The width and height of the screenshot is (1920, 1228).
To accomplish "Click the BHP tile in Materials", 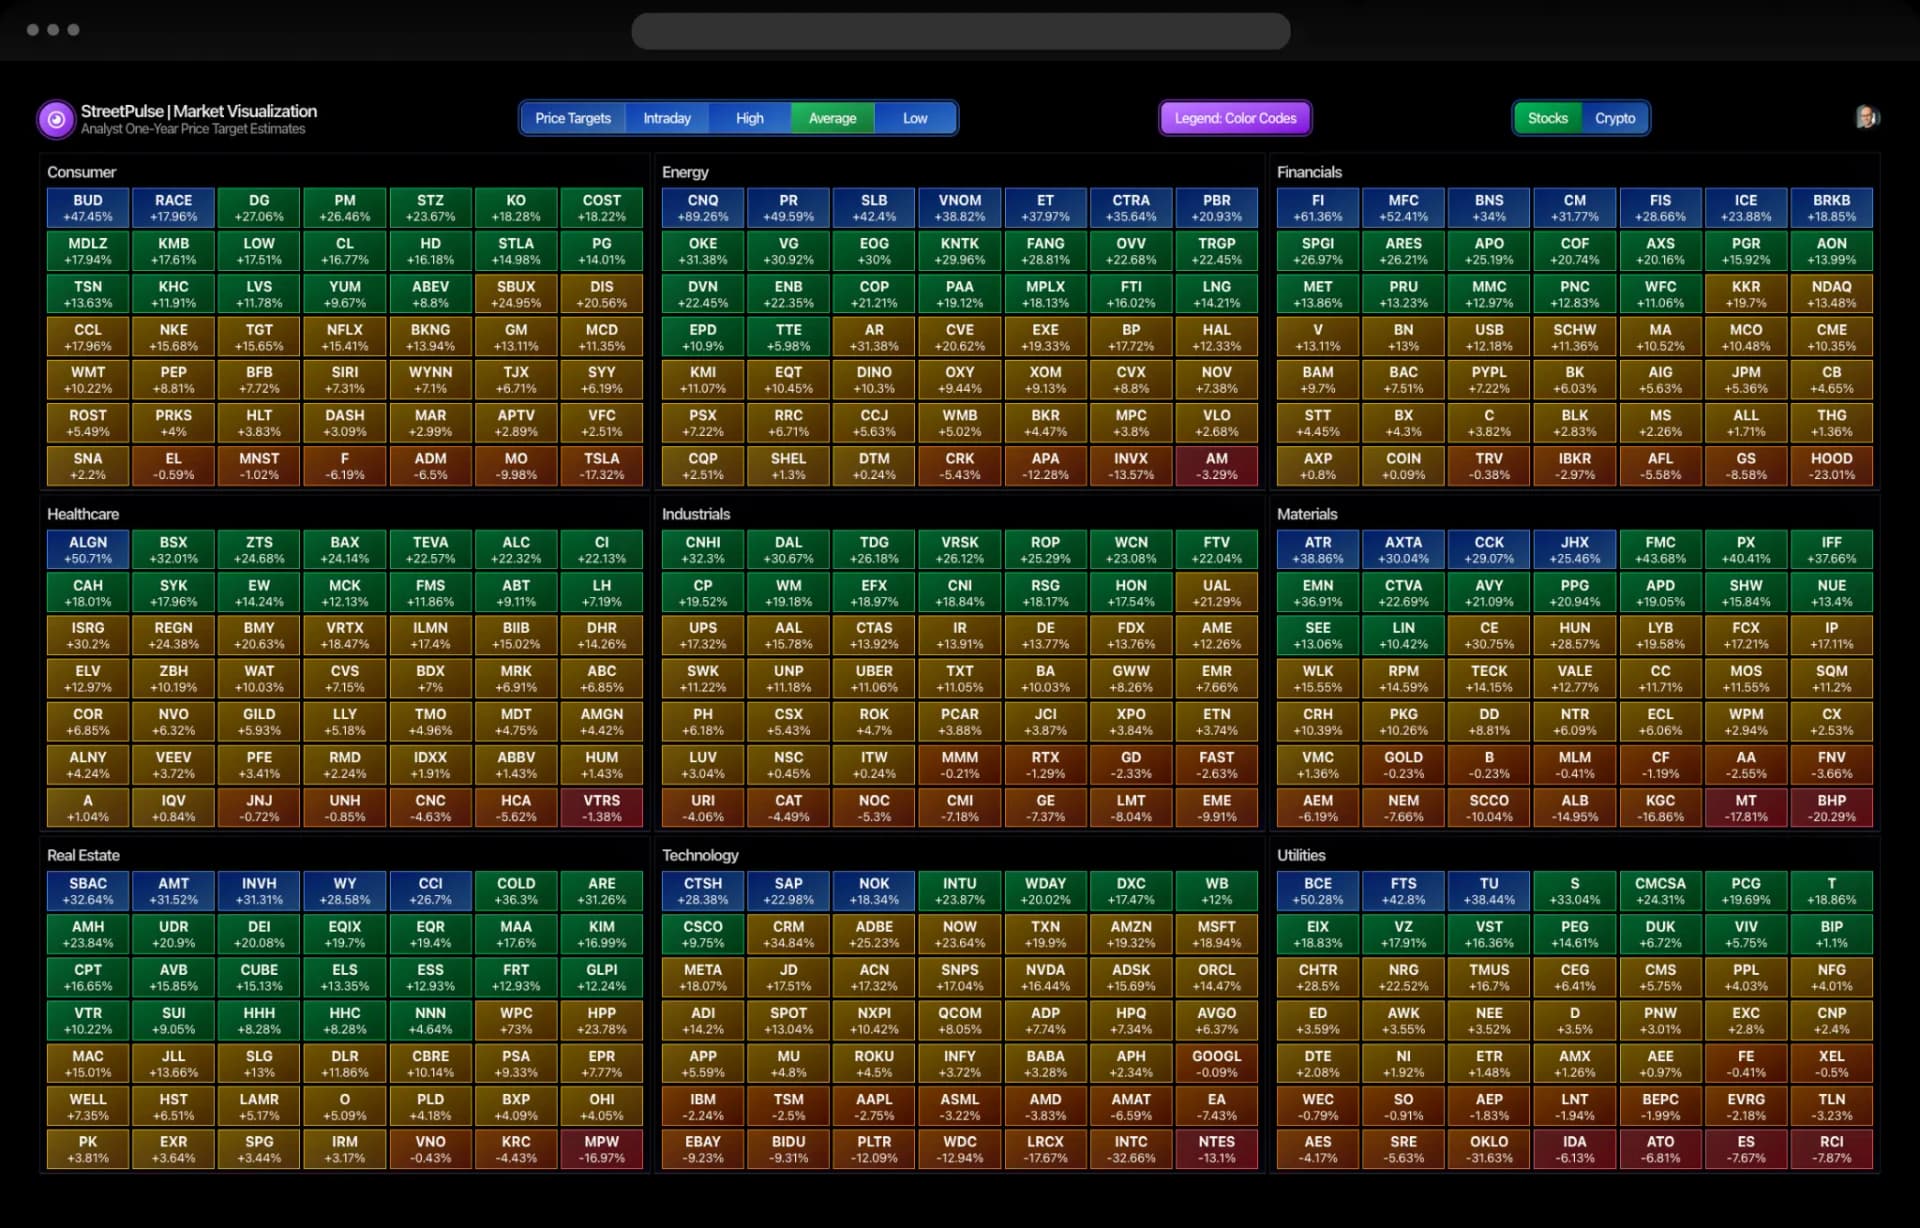I will click(x=1831, y=808).
